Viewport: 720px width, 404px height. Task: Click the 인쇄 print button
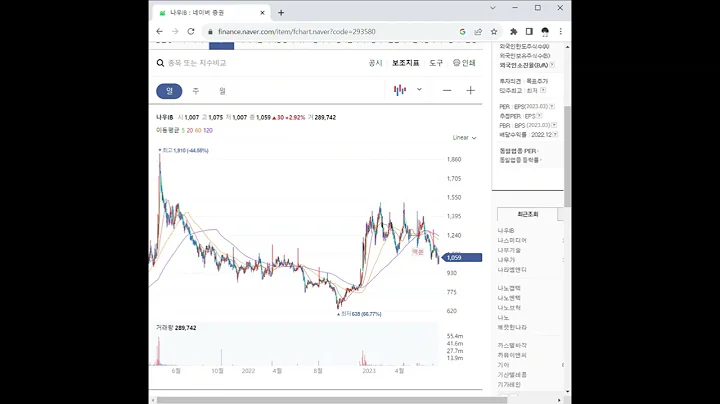464,63
